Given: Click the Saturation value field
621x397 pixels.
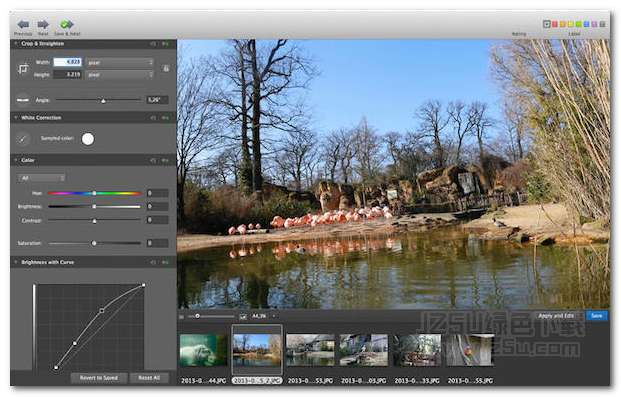Looking at the screenshot, I should pos(157,243).
